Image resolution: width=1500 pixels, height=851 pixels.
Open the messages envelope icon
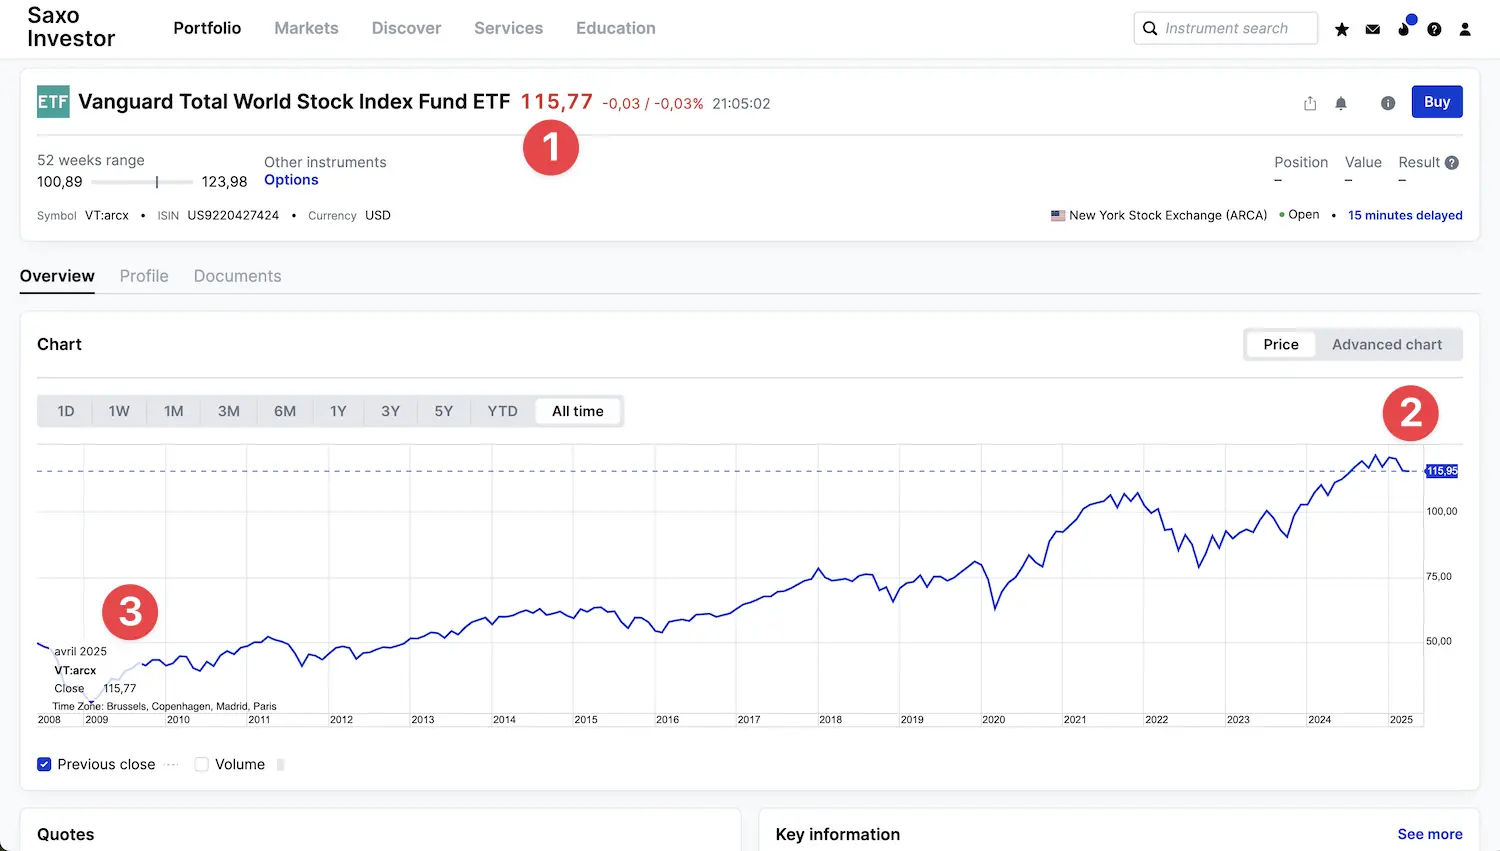coord(1373,29)
